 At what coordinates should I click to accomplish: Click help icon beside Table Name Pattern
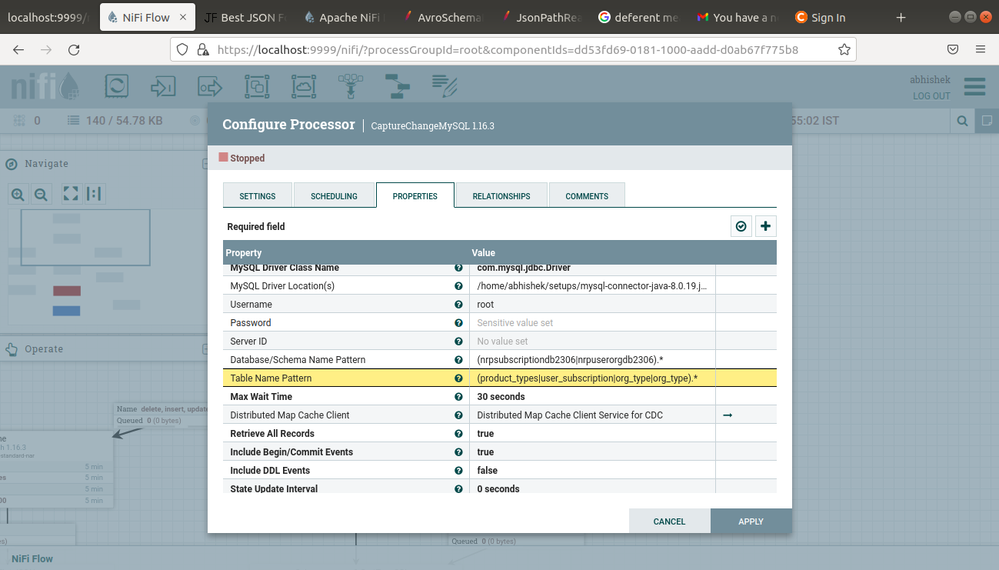[458, 379]
